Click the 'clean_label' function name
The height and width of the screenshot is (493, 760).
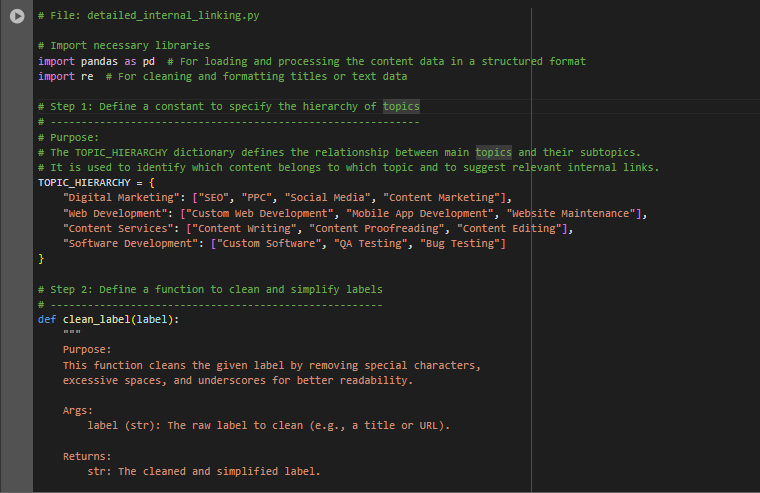pos(96,320)
